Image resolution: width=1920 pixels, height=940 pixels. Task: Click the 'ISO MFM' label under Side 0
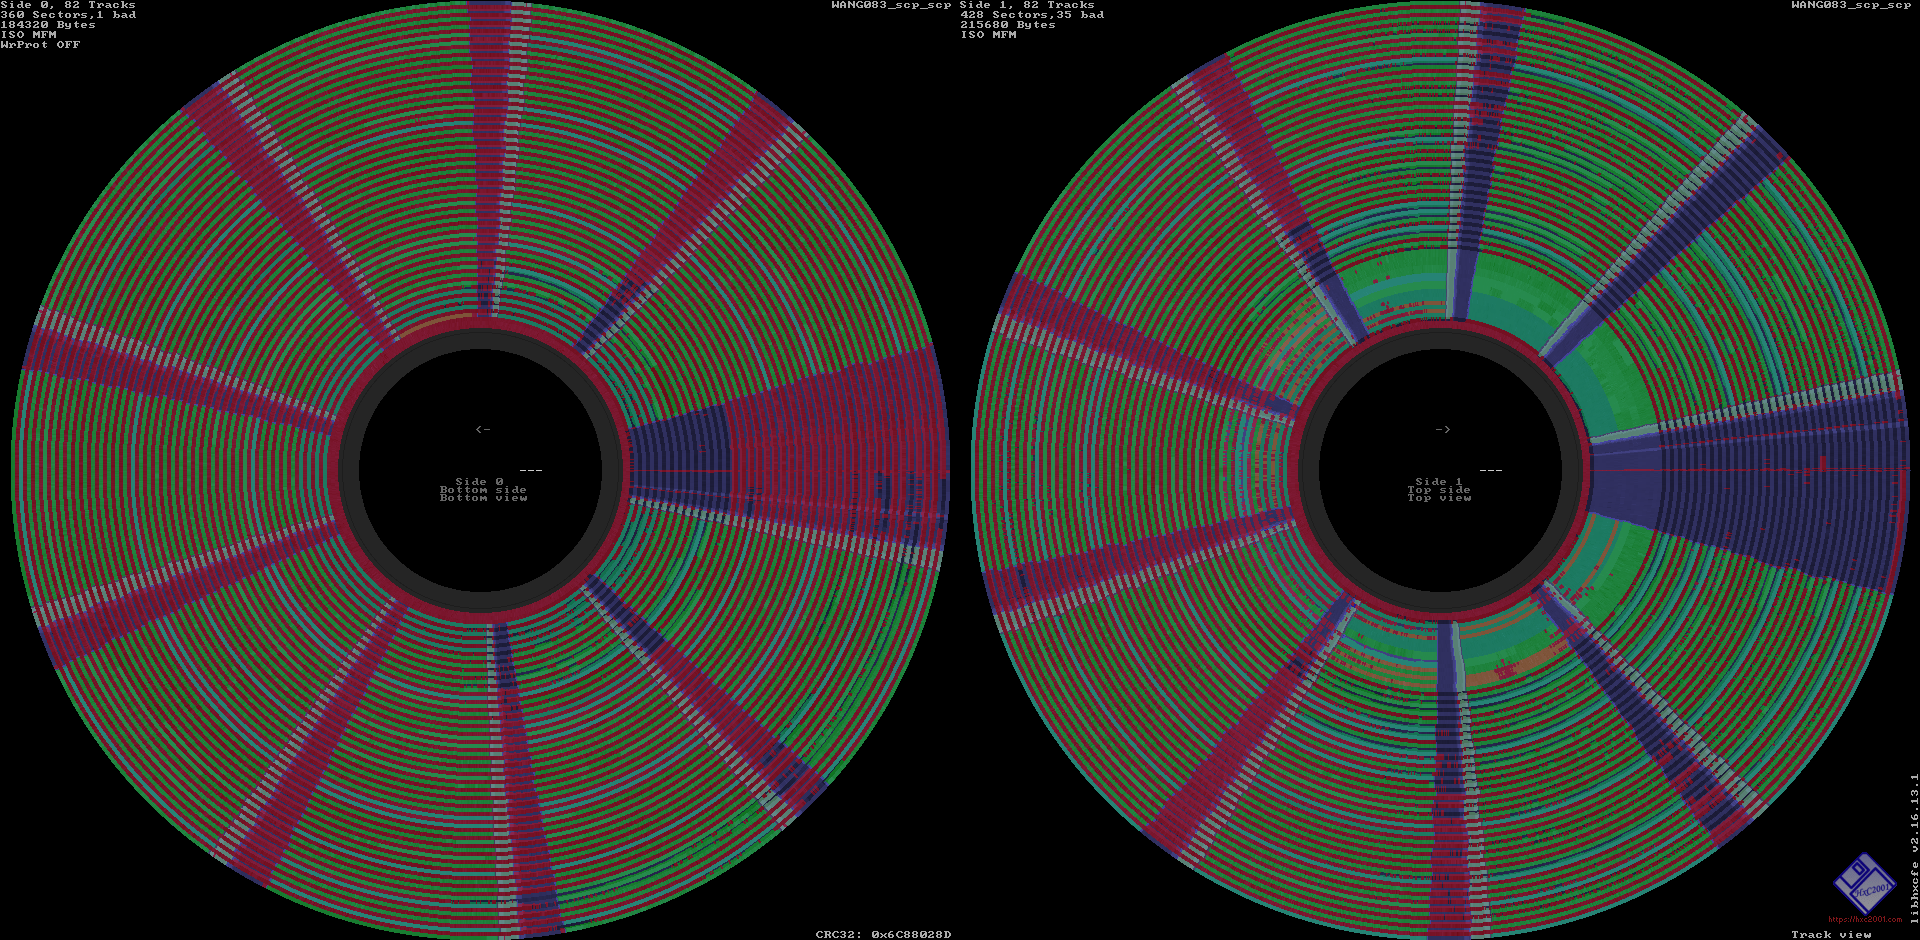pos(29,35)
